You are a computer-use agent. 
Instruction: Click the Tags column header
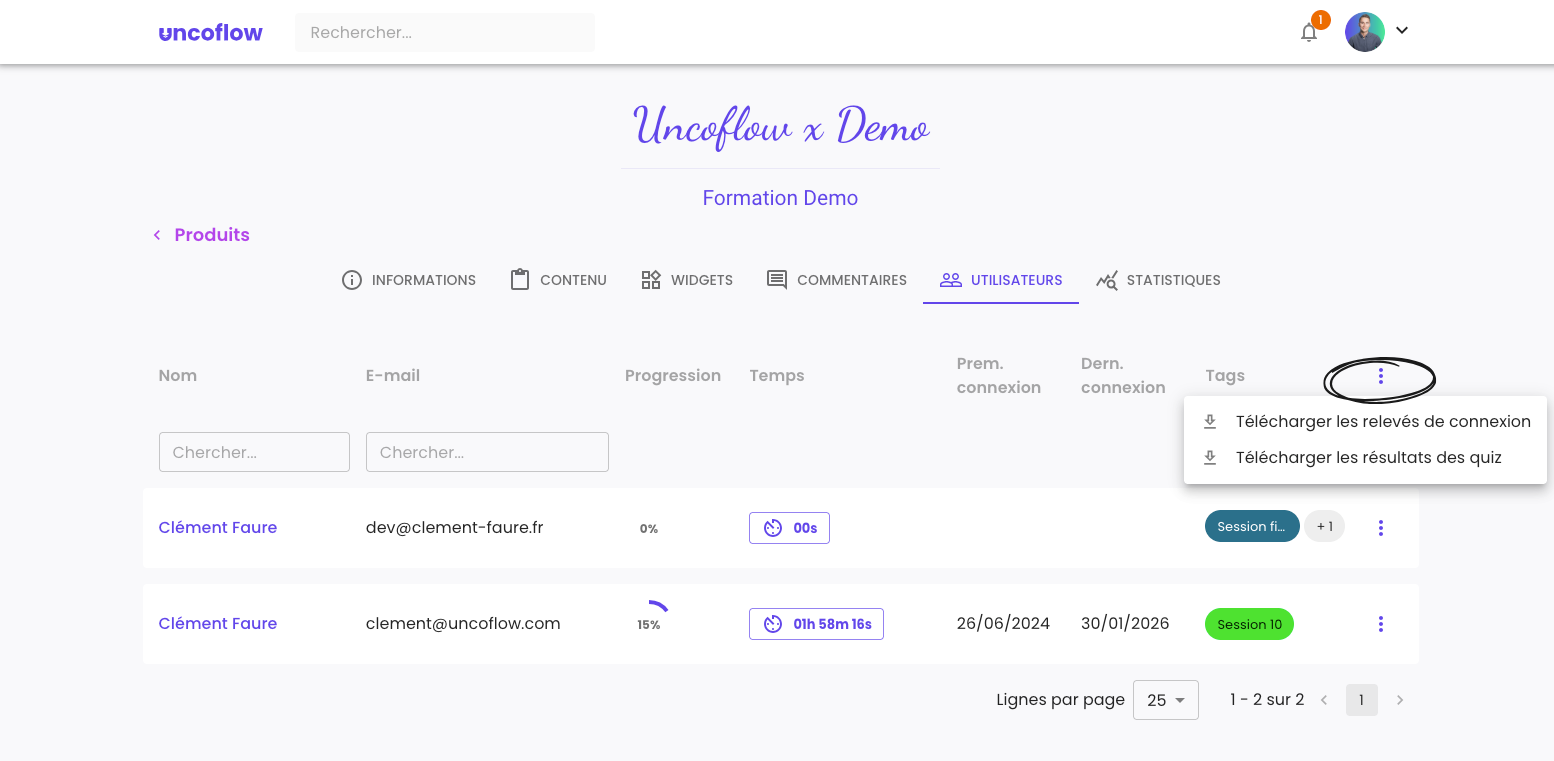click(x=1225, y=376)
